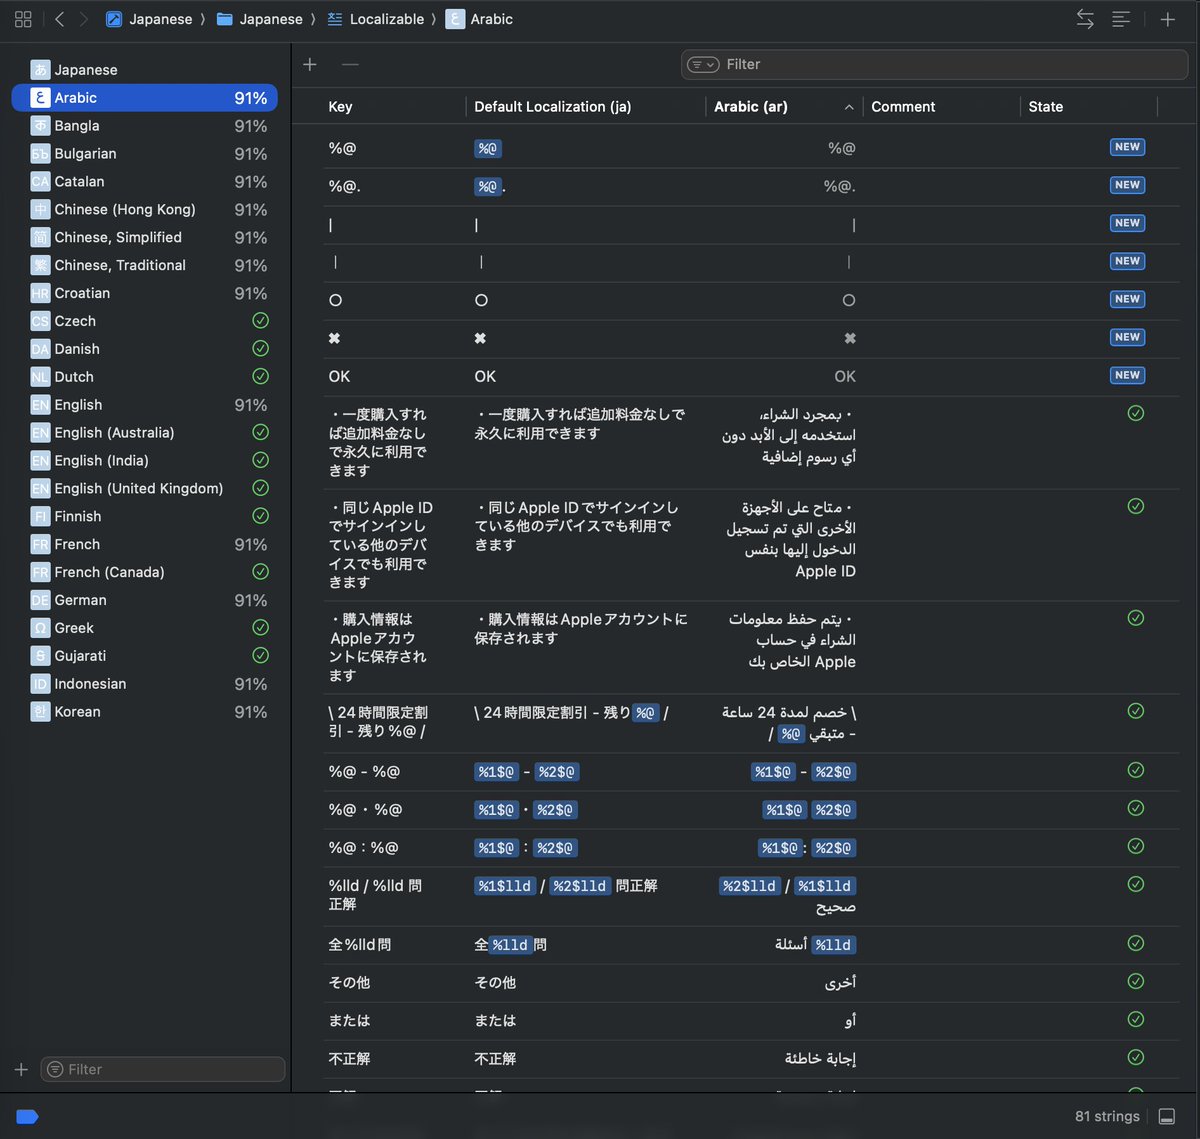Click the %1$lld token in 問正解 Japanese cell
Screen dimensions: 1200x1139
pos(505,886)
